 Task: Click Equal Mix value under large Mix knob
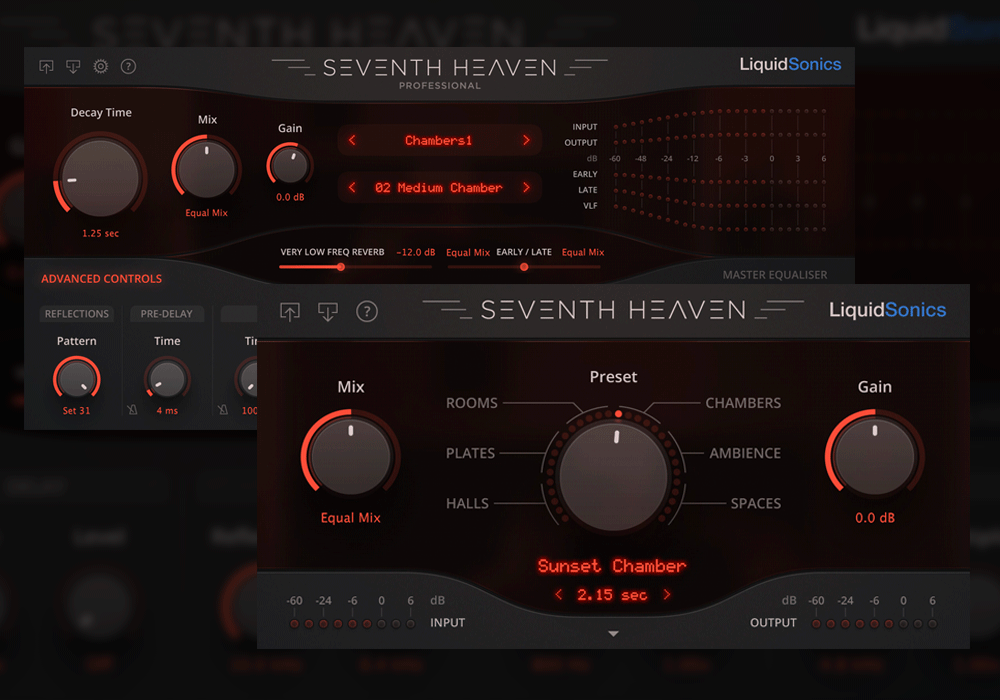(x=351, y=518)
